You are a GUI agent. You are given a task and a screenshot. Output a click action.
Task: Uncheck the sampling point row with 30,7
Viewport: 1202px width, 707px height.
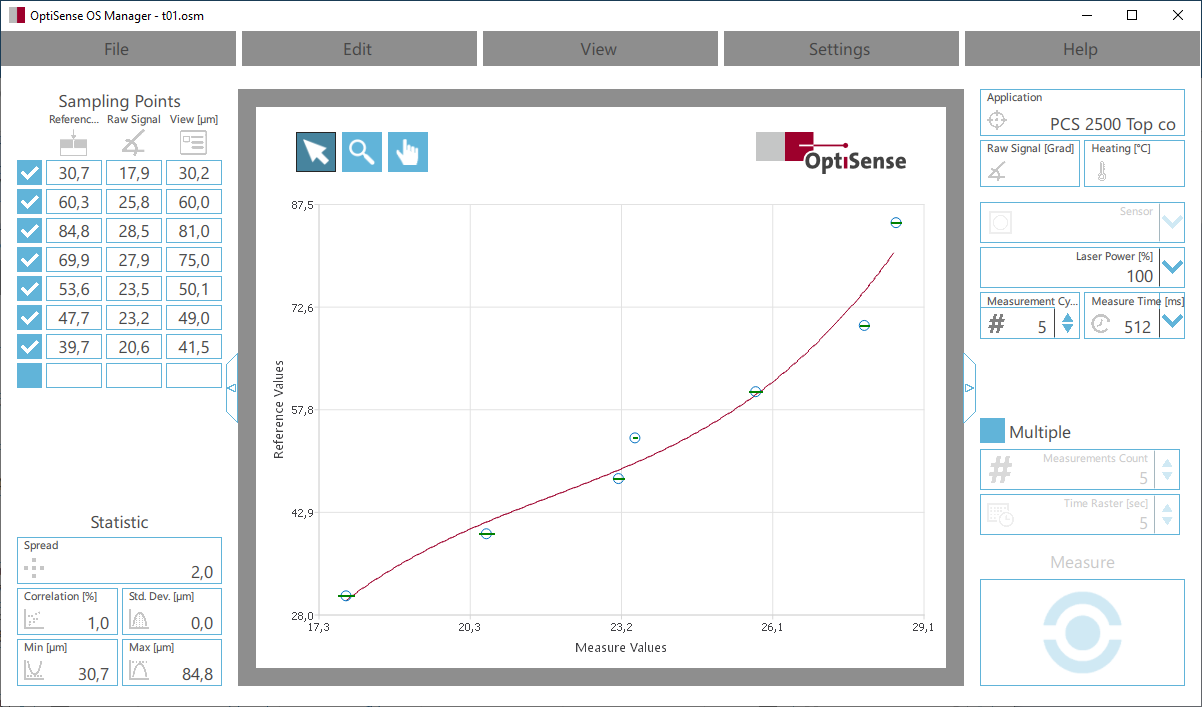pyautogui.click(x=30, y=173)
